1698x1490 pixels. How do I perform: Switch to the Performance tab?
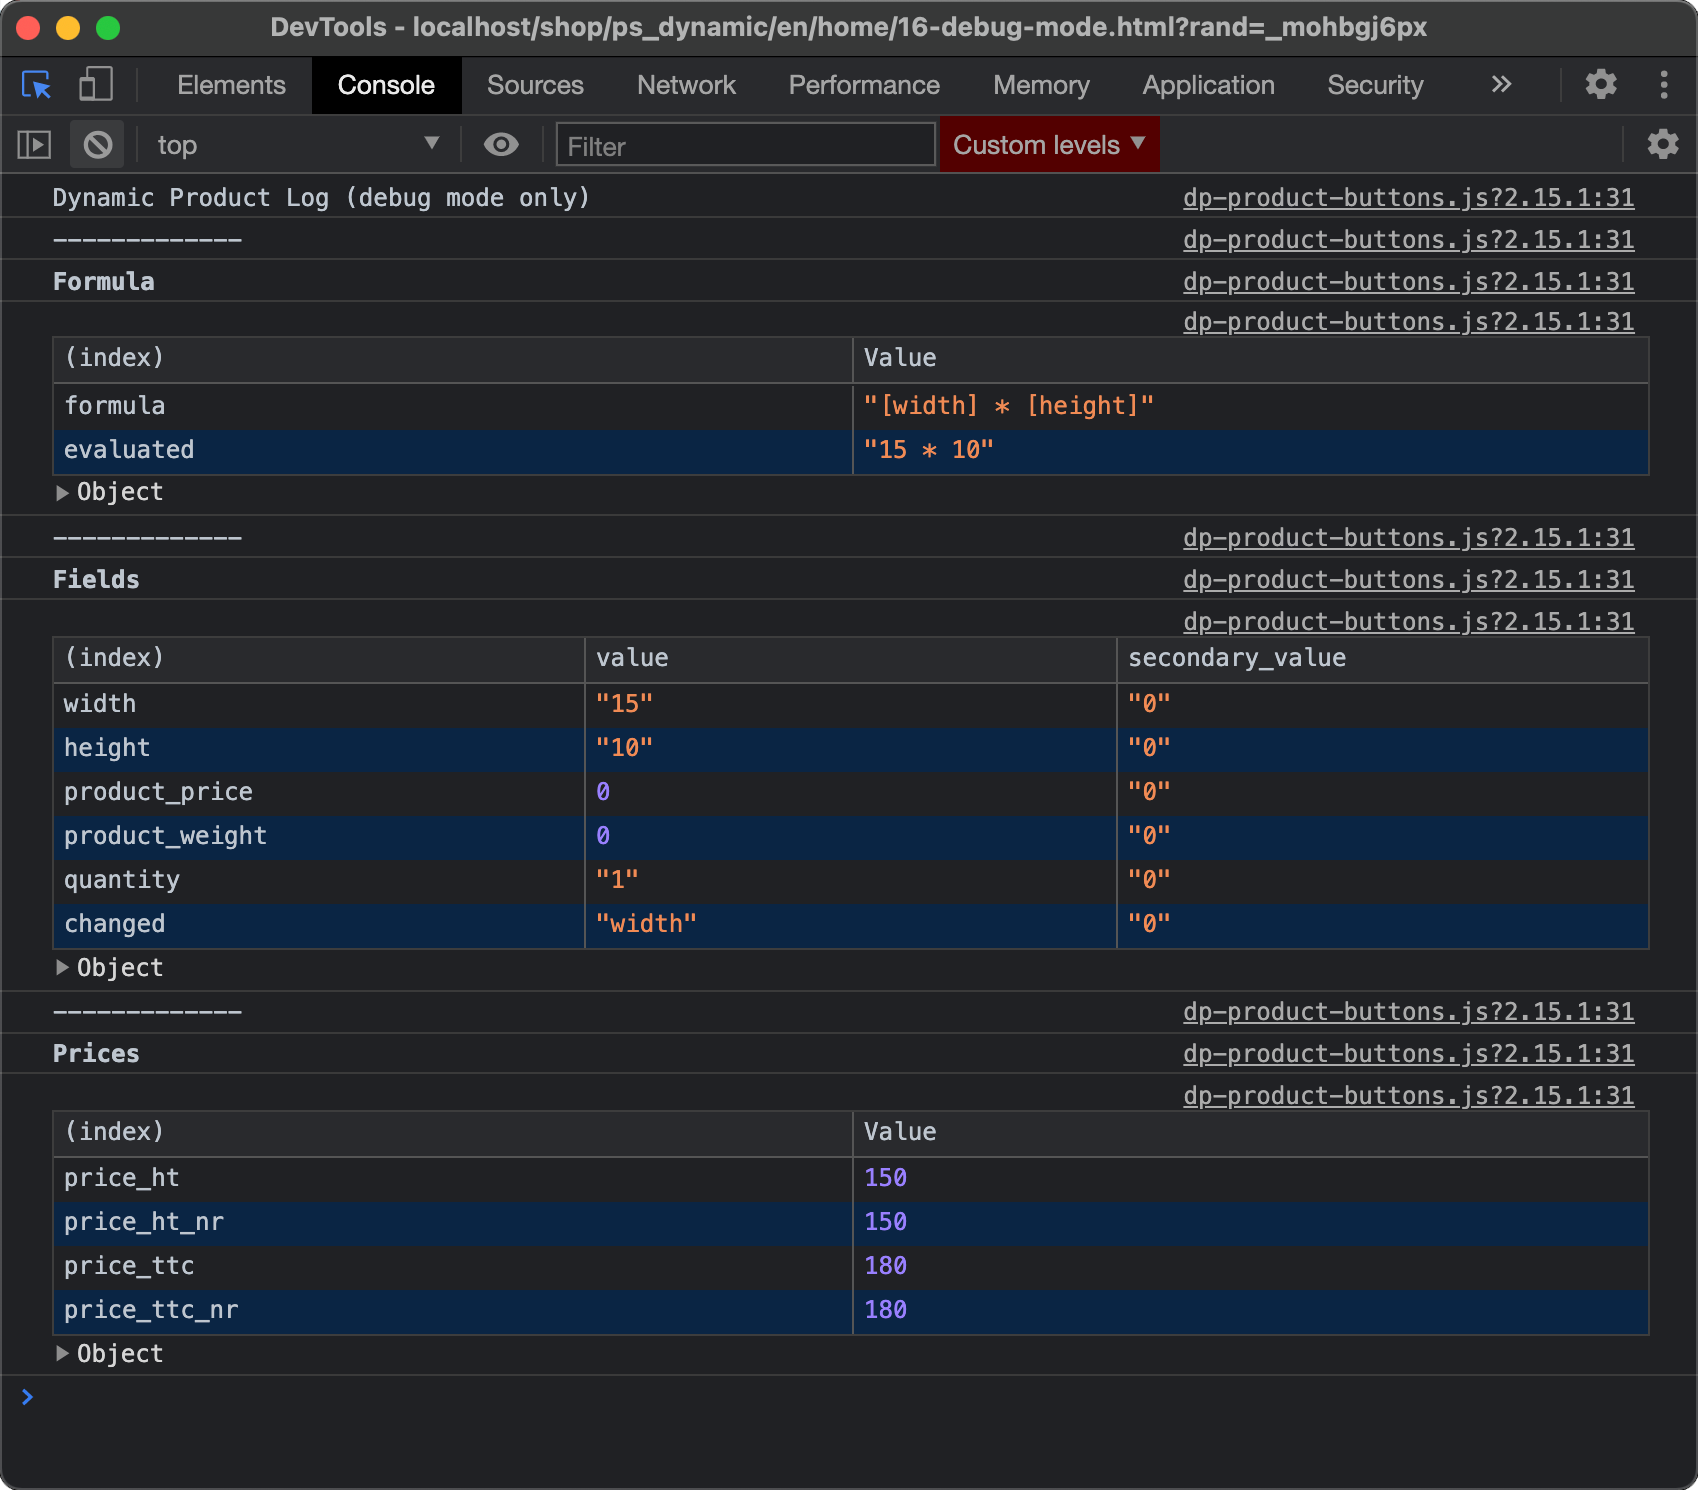click(864, 85)
